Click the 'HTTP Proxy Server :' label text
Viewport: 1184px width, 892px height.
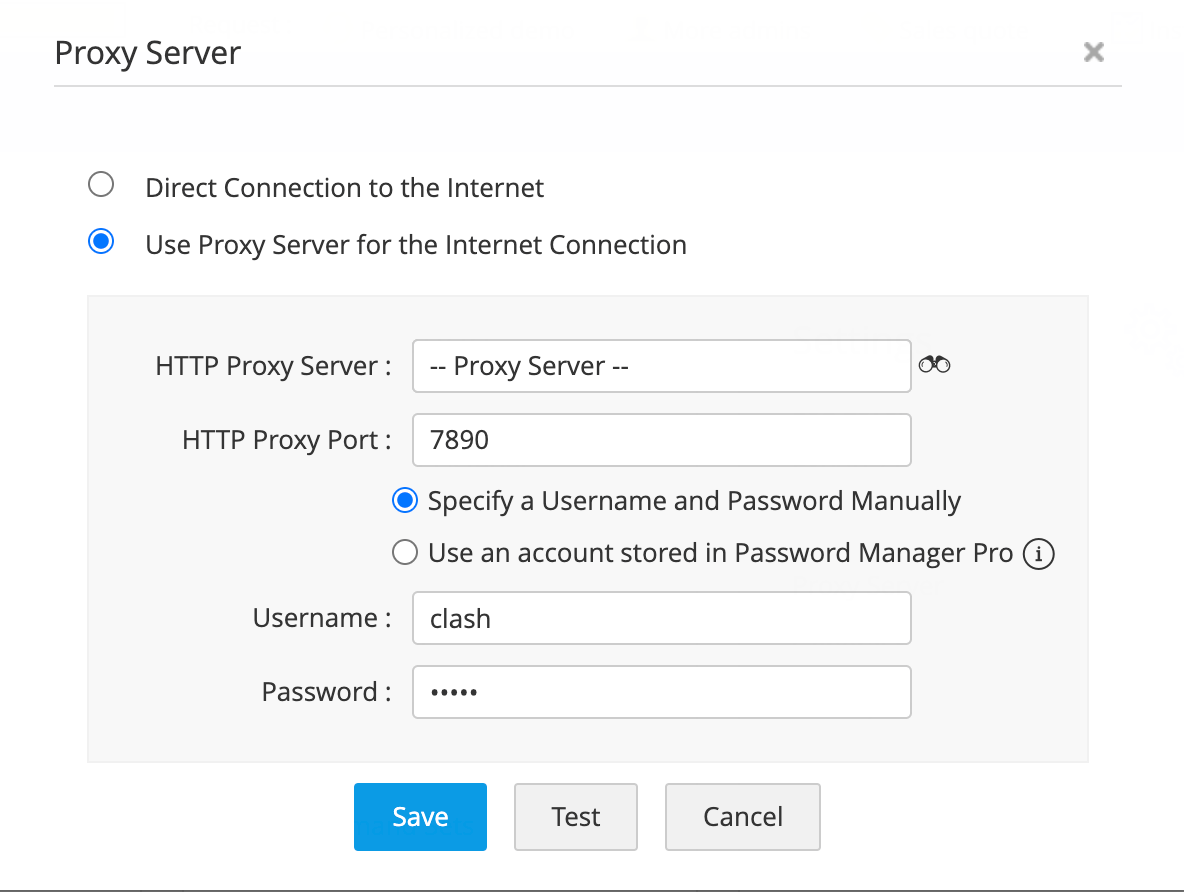273,366
